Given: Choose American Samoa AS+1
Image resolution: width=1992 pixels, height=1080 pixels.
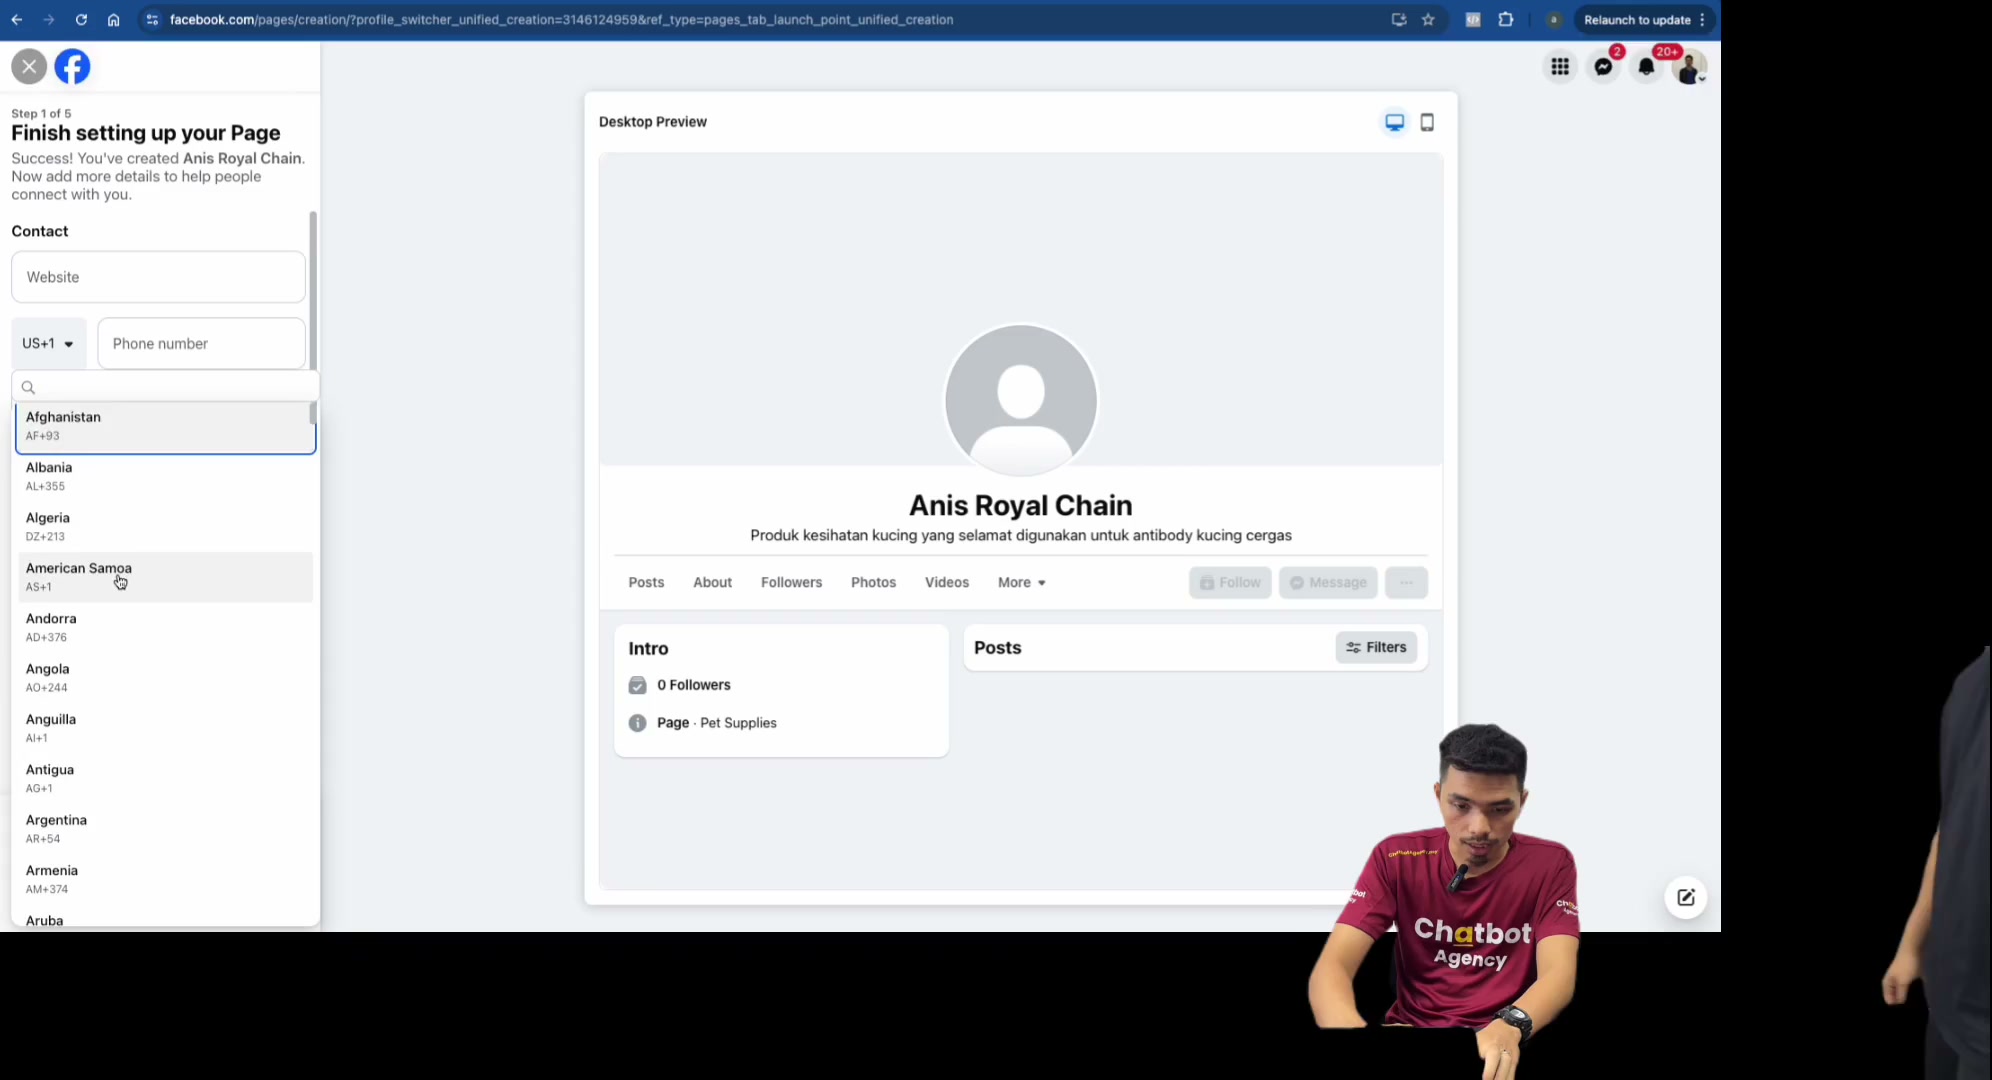Looking at the screenshot, I should coord(166,577).
